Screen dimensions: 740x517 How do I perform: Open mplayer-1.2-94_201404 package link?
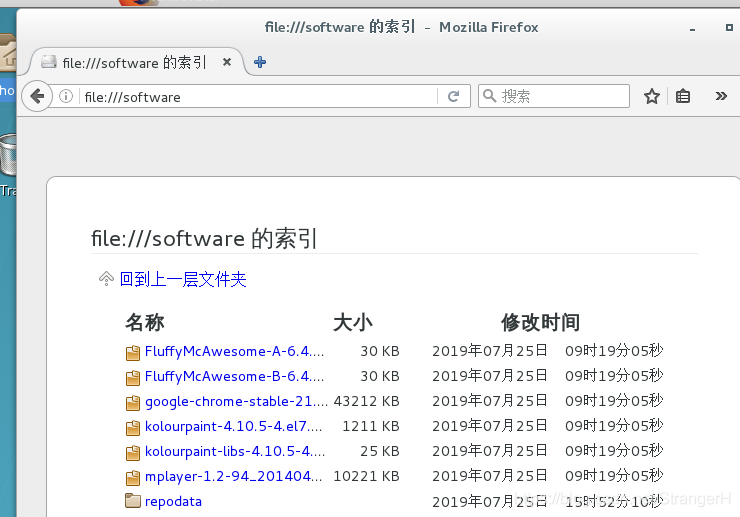pyautogui.click(x=234, y=476)
